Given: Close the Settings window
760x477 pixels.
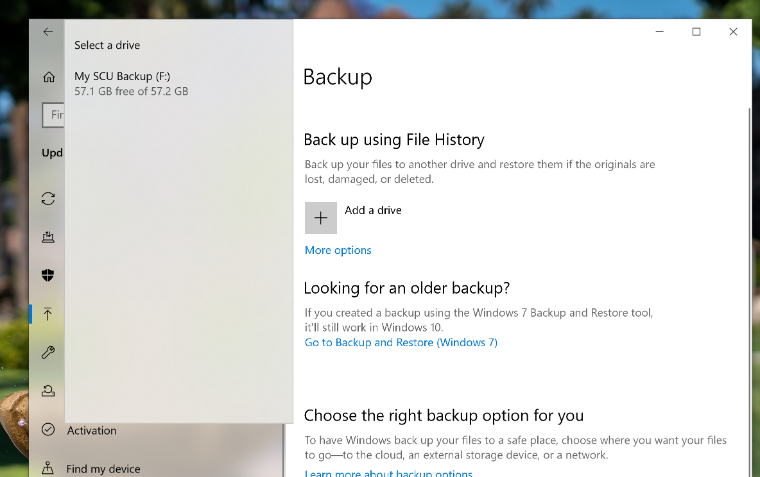Looking at the screenshot, I should 733,32.
